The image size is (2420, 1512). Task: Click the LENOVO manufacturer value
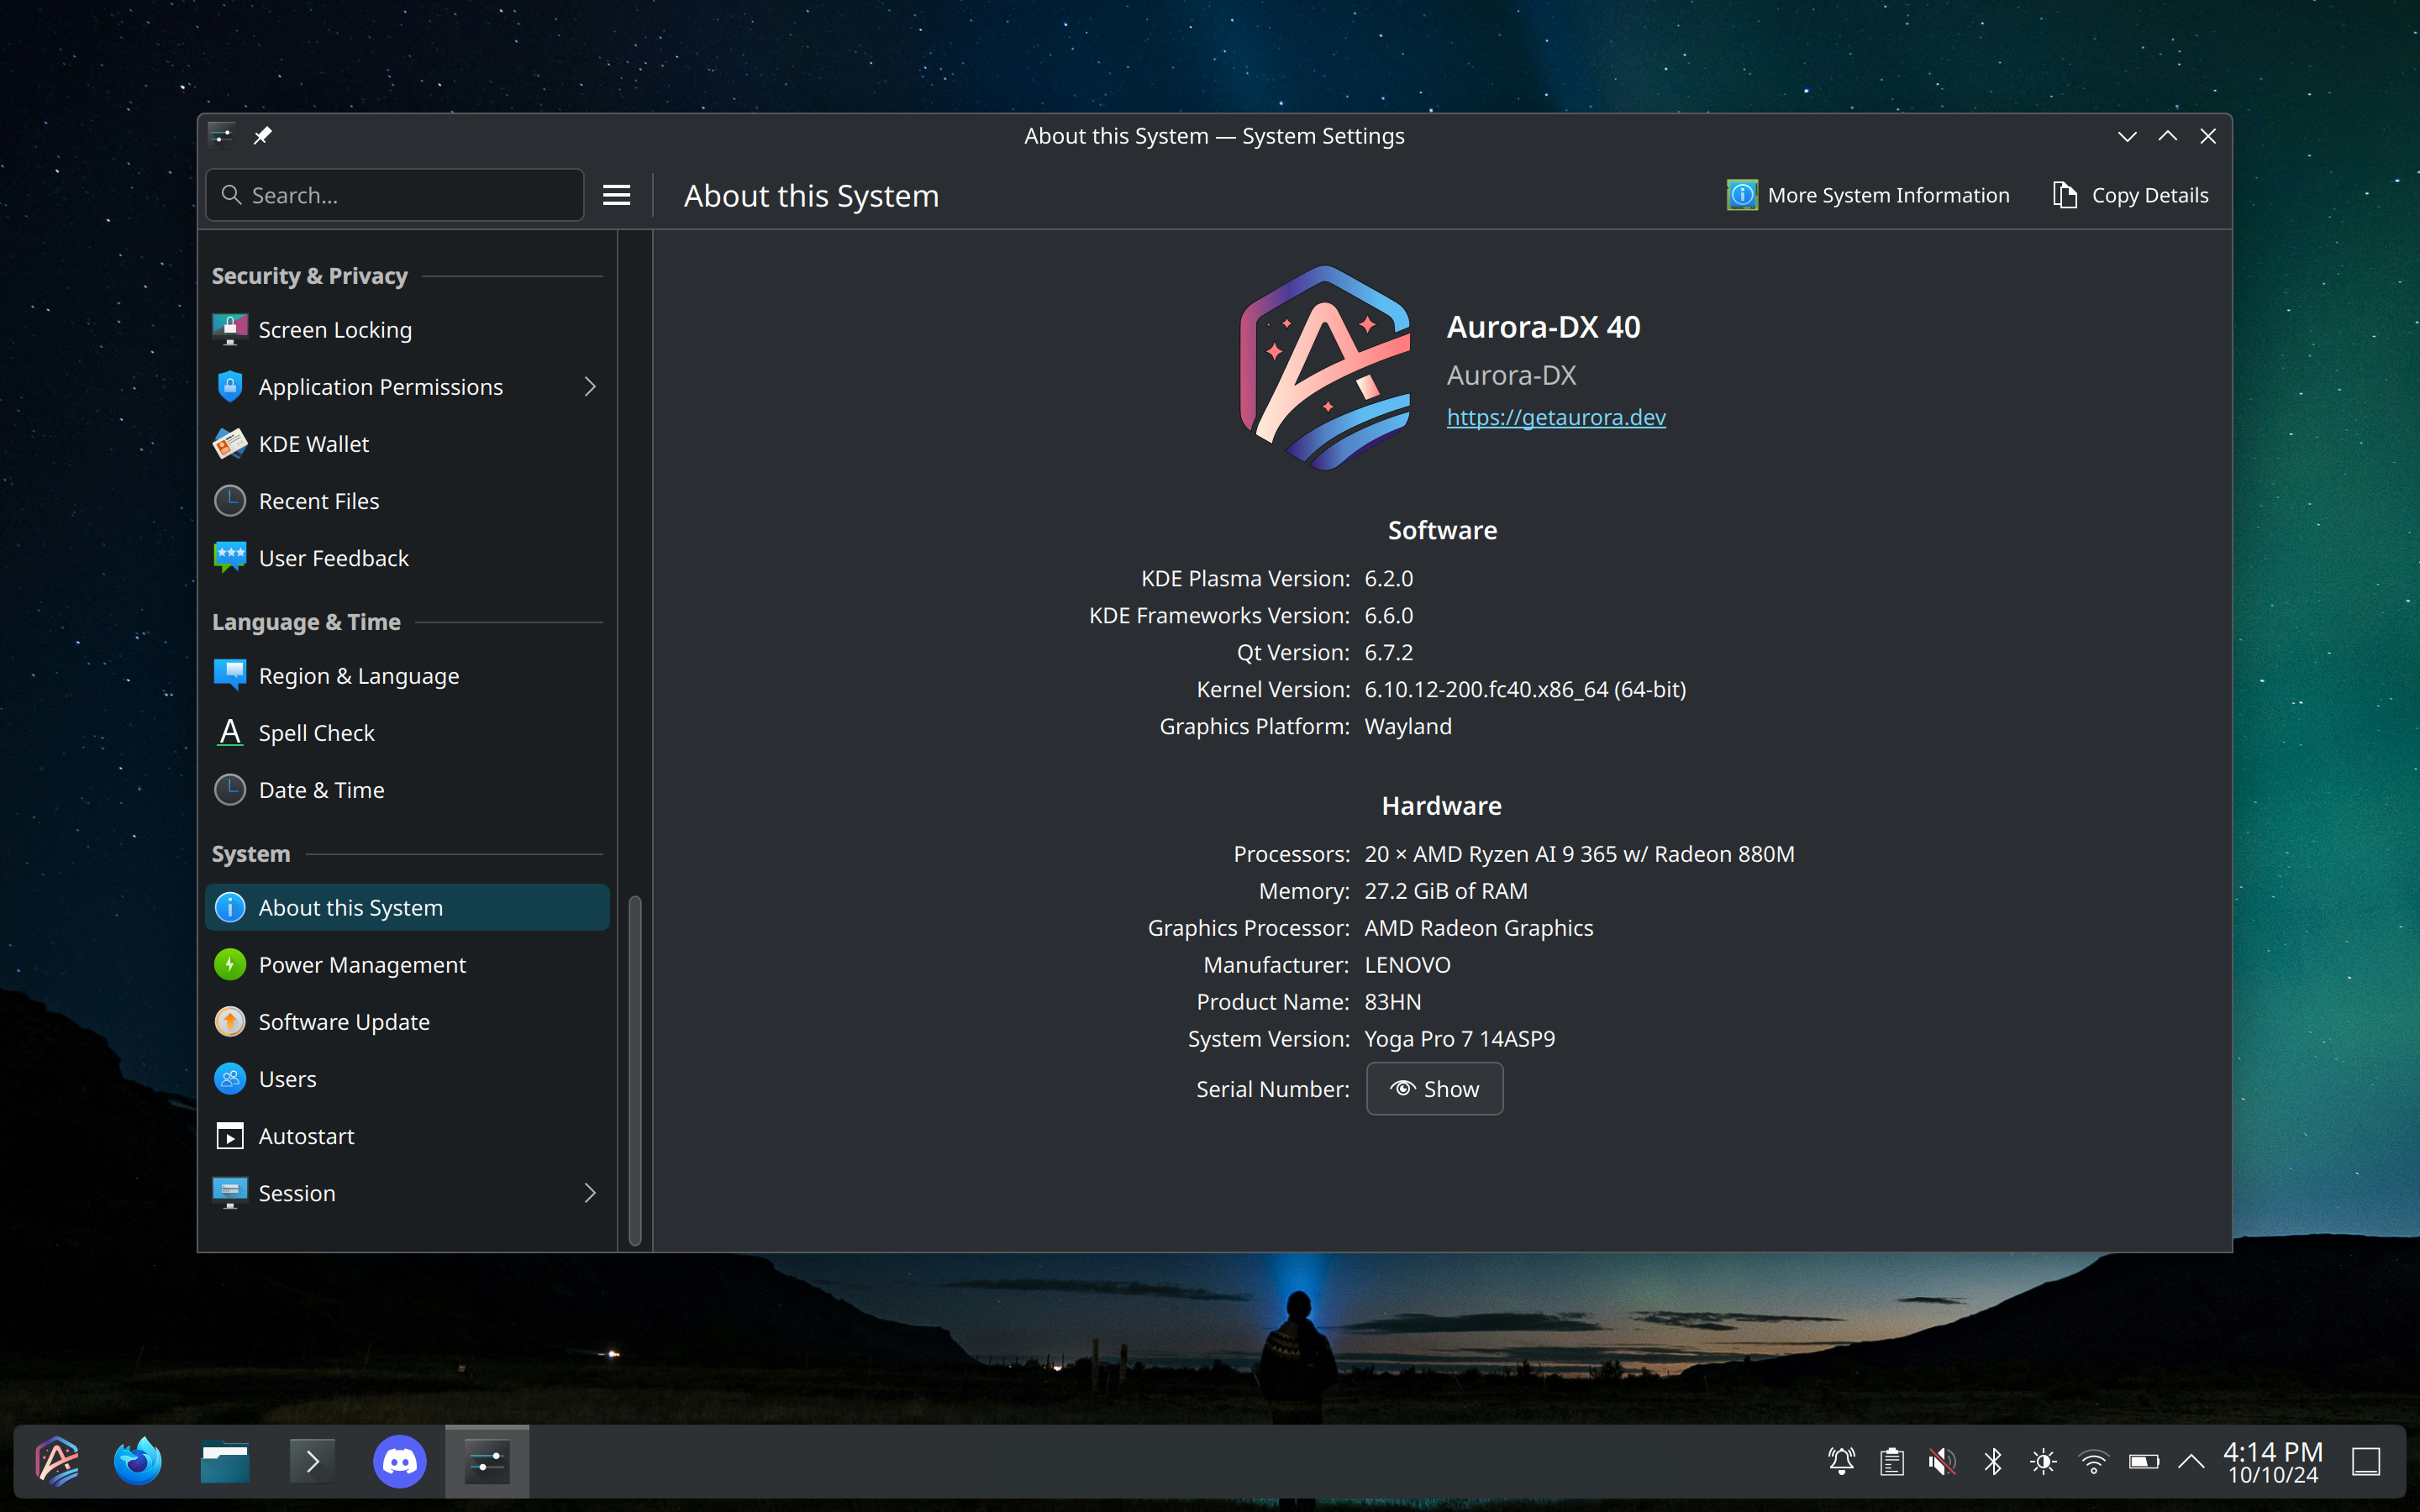(x=1407, y=964)
